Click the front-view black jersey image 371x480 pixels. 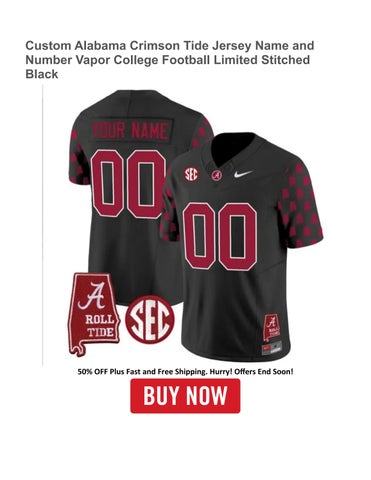[241, 247]
